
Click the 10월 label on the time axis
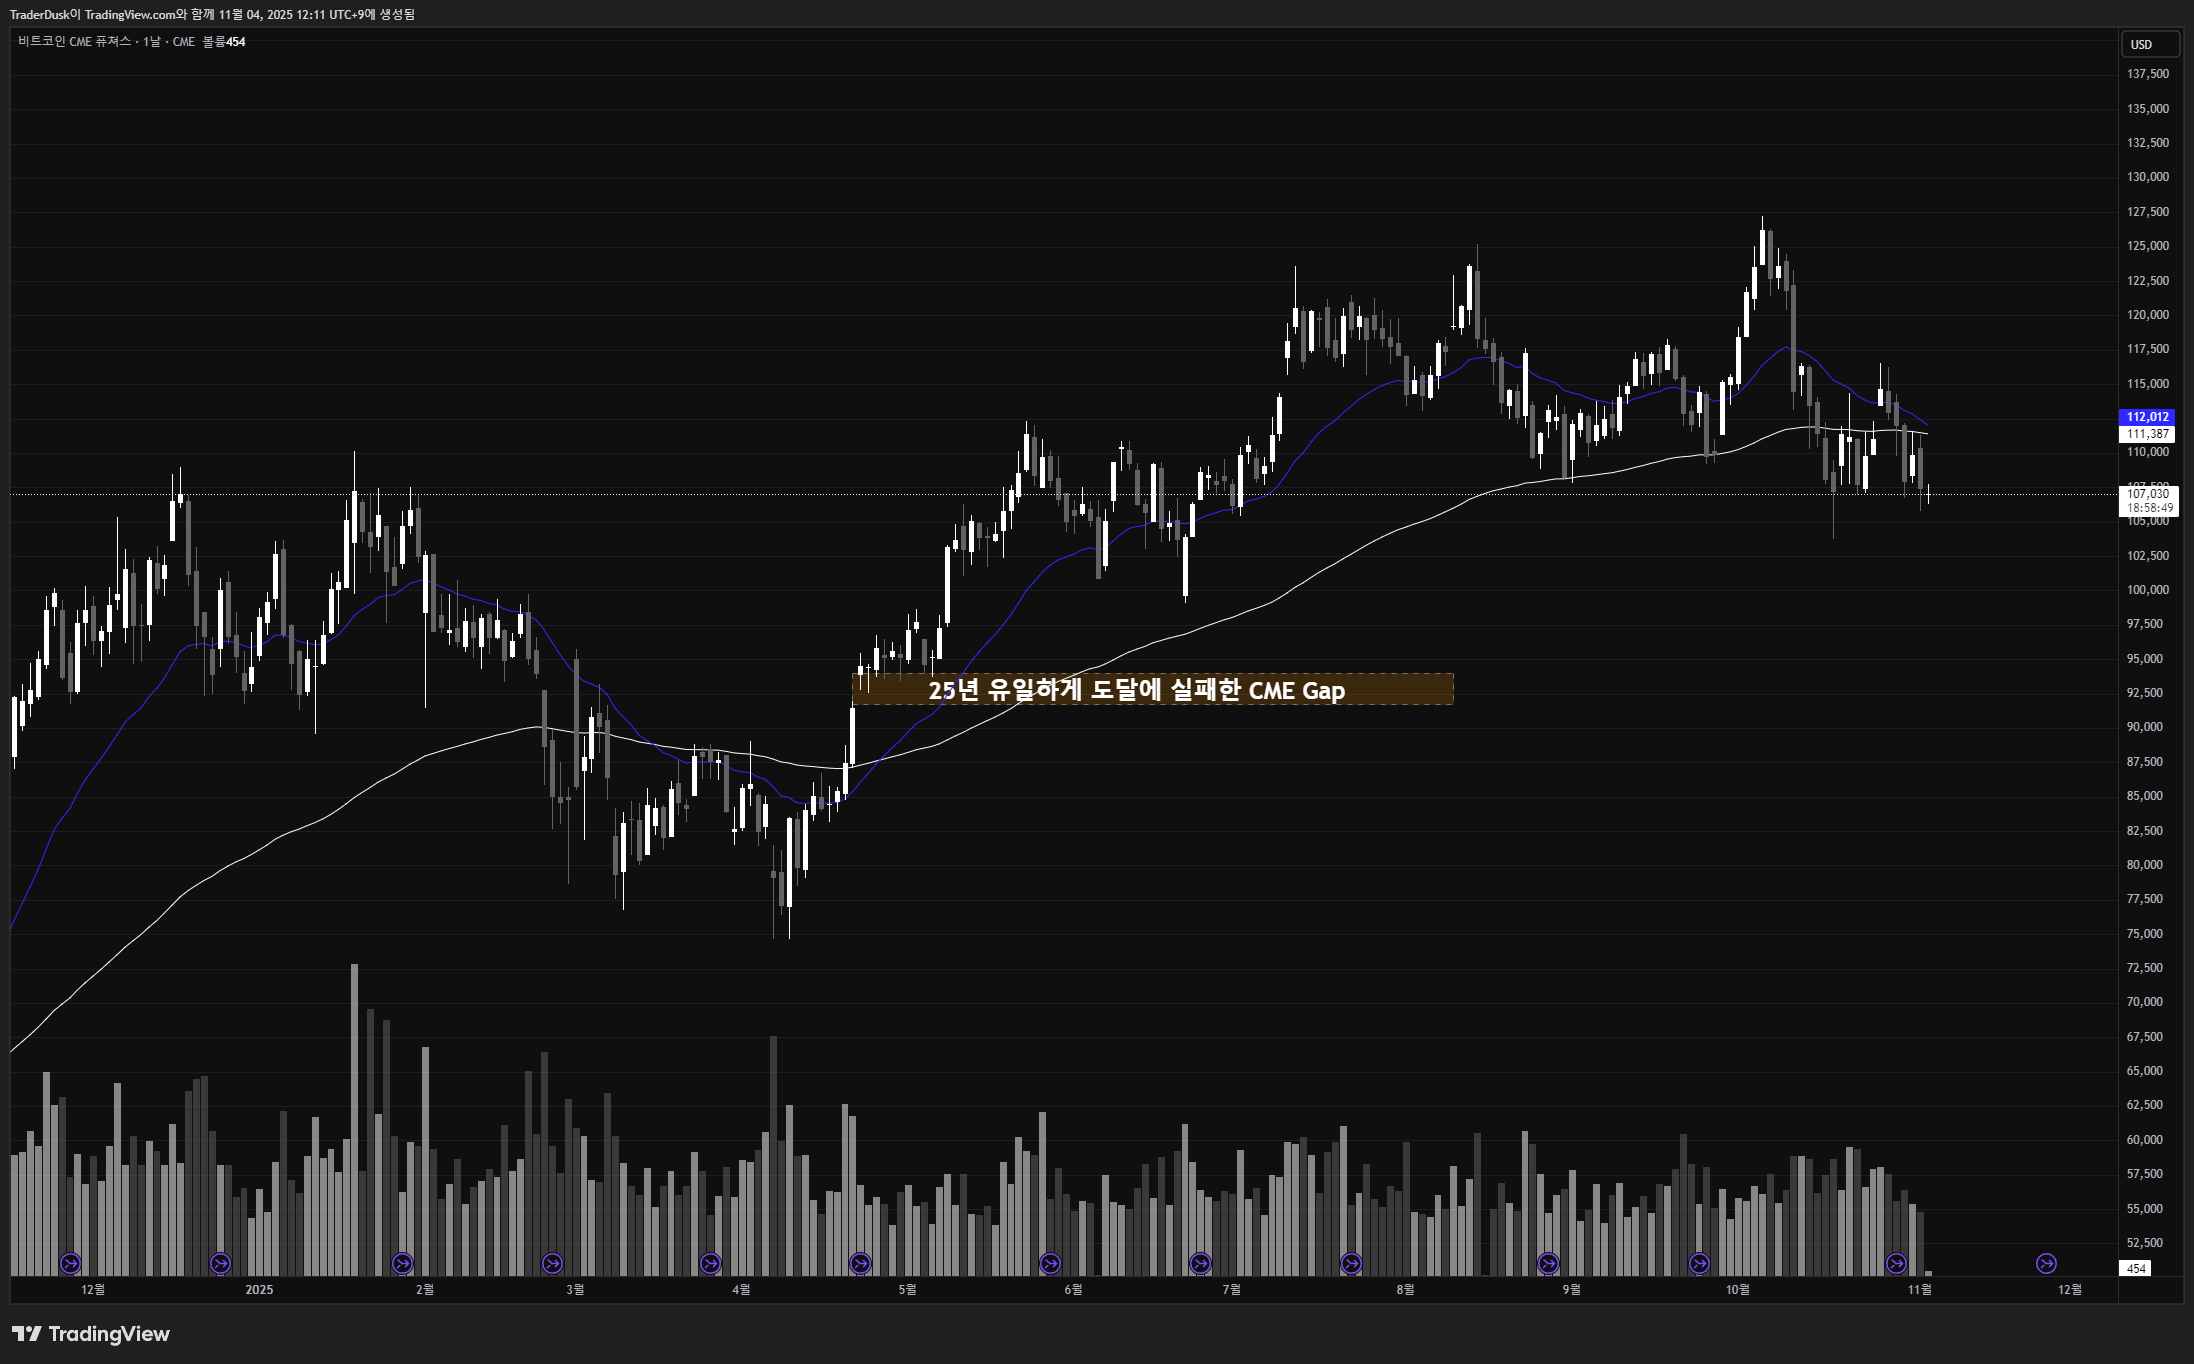click(1737, 1289)
